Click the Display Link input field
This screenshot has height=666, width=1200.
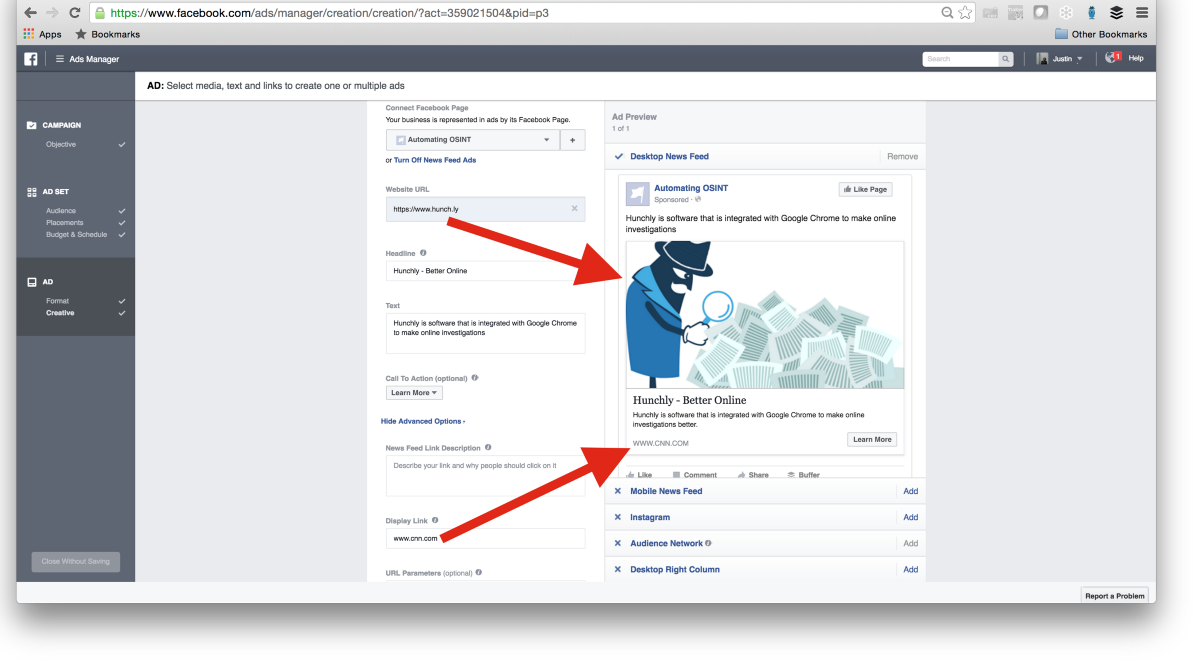[485, 538]
